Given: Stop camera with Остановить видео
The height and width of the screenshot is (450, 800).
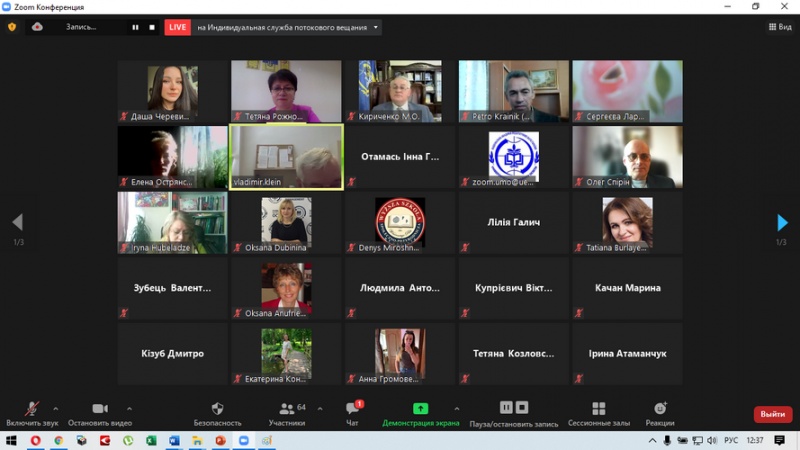Looking at the screenshot, I should [x=100, y=409].
